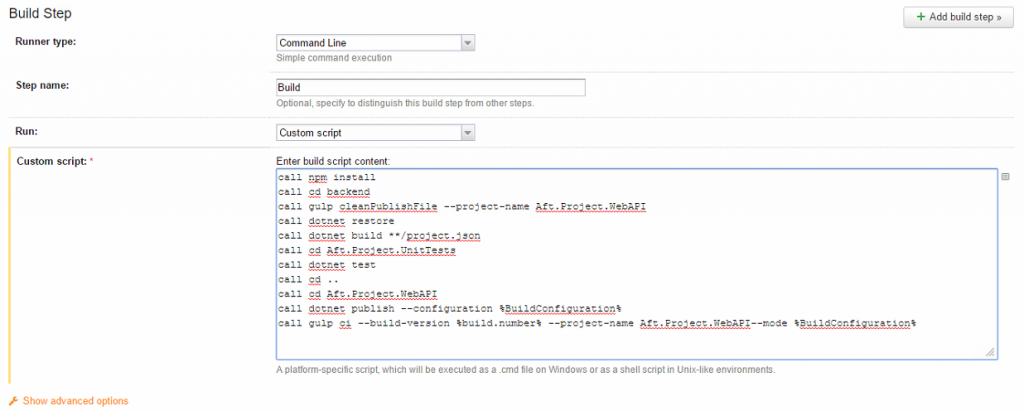Expand the Run mode dropdown arrow
1024x411 pixels.
[467, 132]
